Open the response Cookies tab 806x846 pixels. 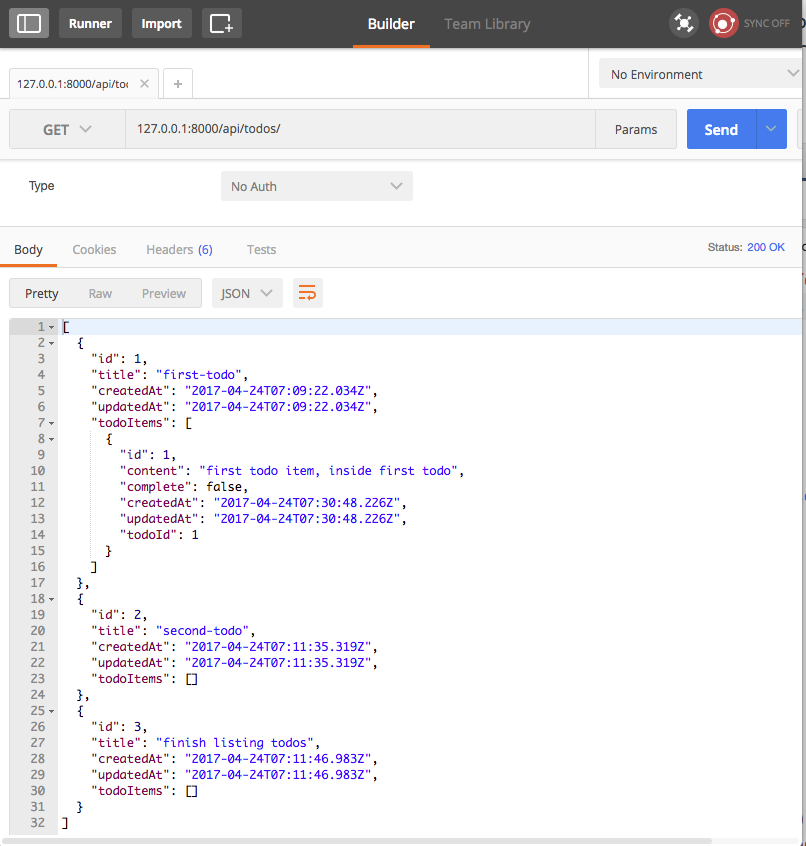pyautogui.click(x=94, y=250)
